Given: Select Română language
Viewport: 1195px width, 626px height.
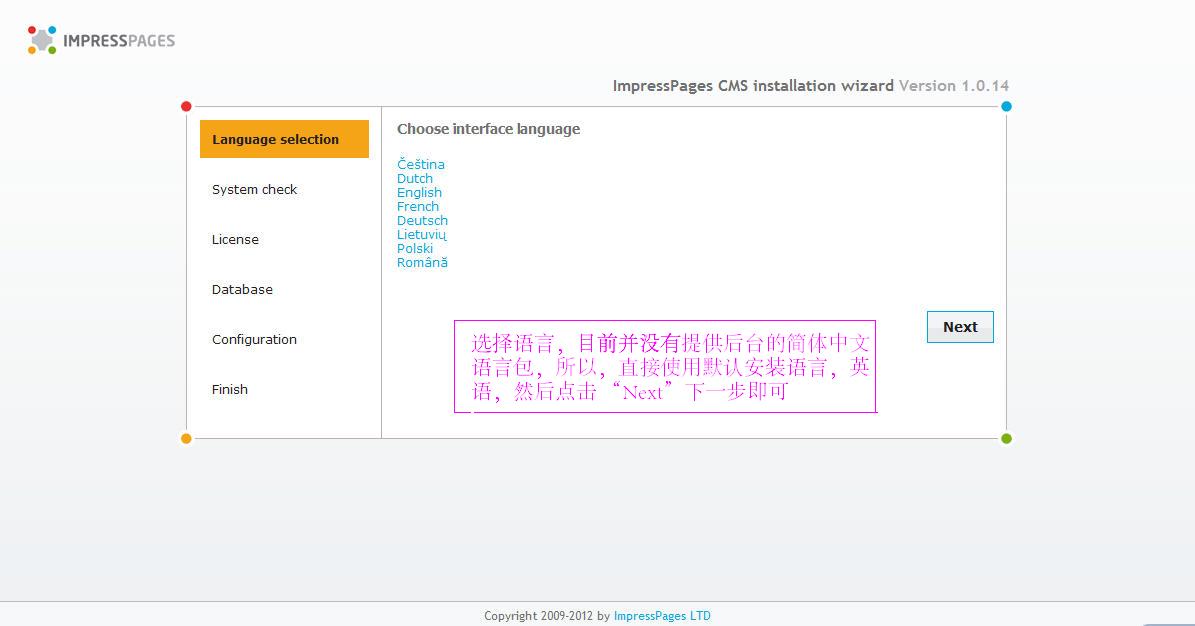Looking at the screenshot, I should 422,262.
